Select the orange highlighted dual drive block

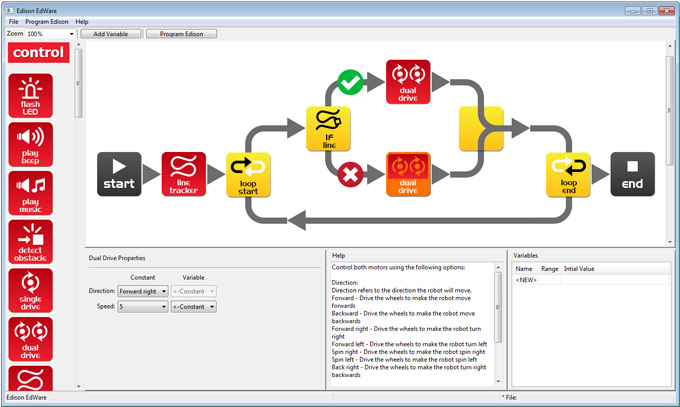pyautogui.click(x=408, y=174)
